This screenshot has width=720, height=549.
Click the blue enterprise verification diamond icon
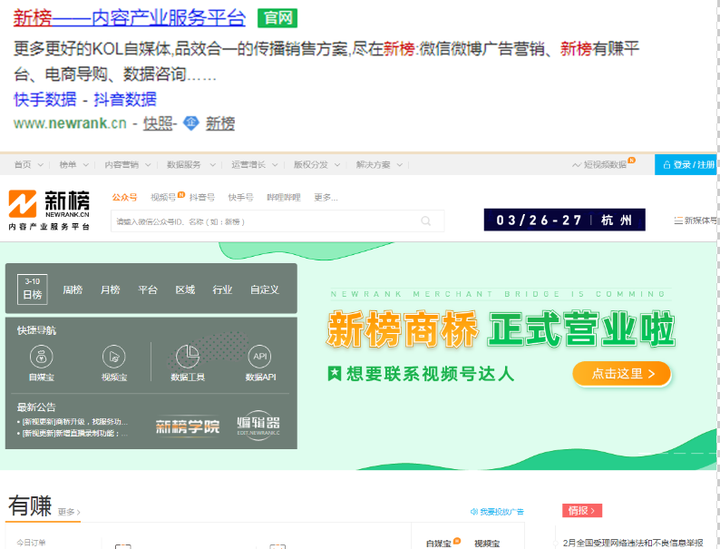pos(191,123)
